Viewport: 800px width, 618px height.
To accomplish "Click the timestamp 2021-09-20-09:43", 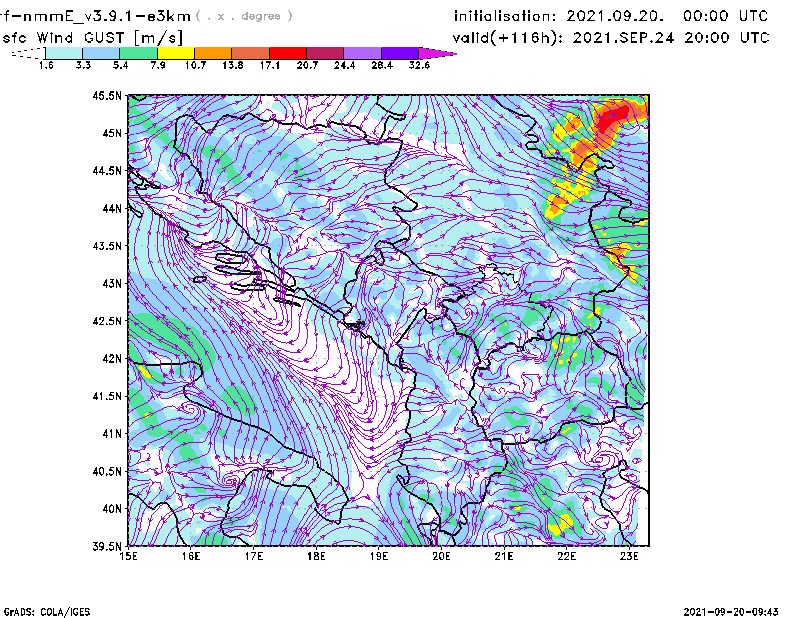I will pyautogui.click(x=731, y=612).
